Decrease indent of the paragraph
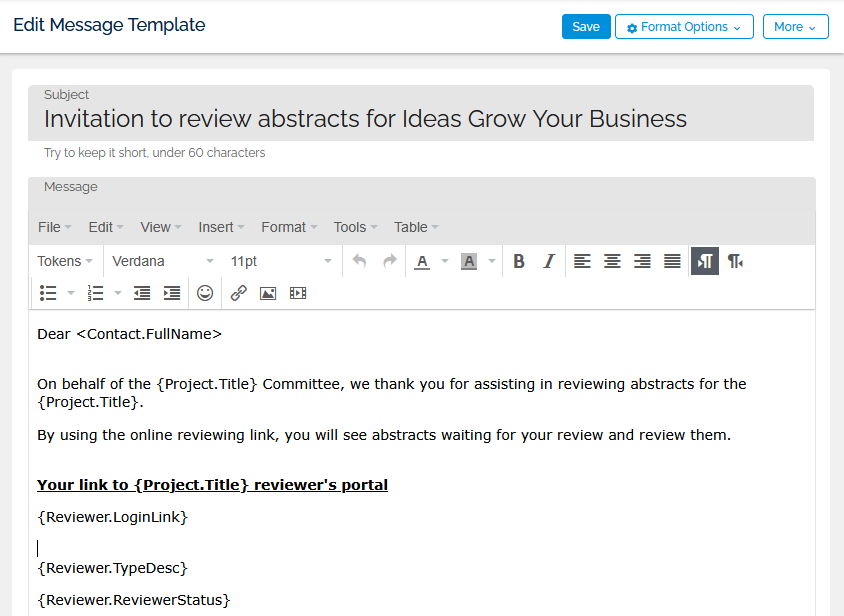The image size is (844, 616). 142,293
